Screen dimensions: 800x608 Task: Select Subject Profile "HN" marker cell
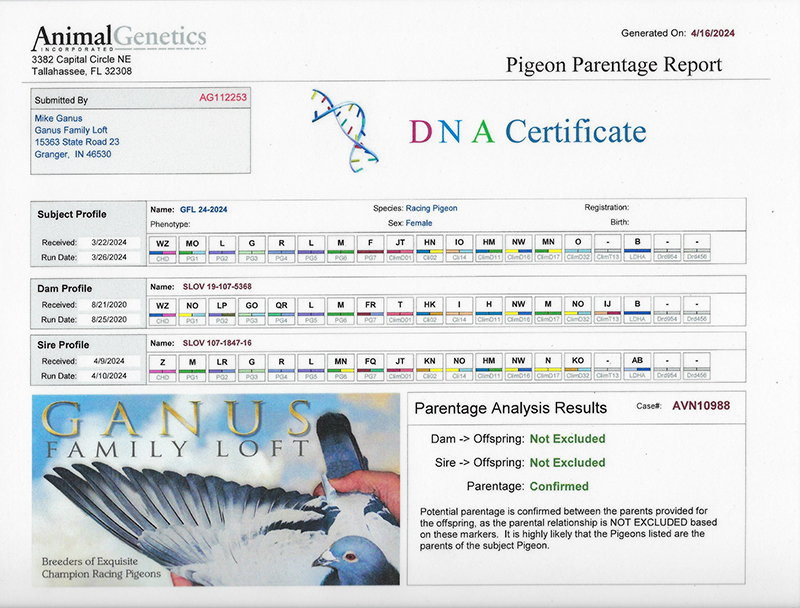pyautogui.click(x=430, y=248)
